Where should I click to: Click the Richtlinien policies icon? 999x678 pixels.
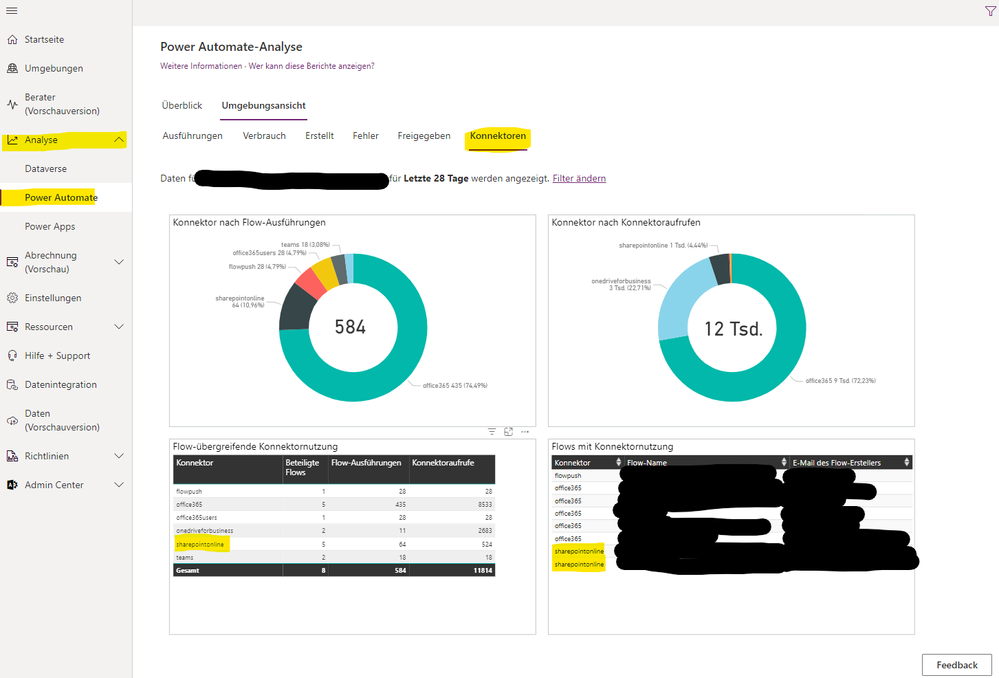tap(12, 456)
